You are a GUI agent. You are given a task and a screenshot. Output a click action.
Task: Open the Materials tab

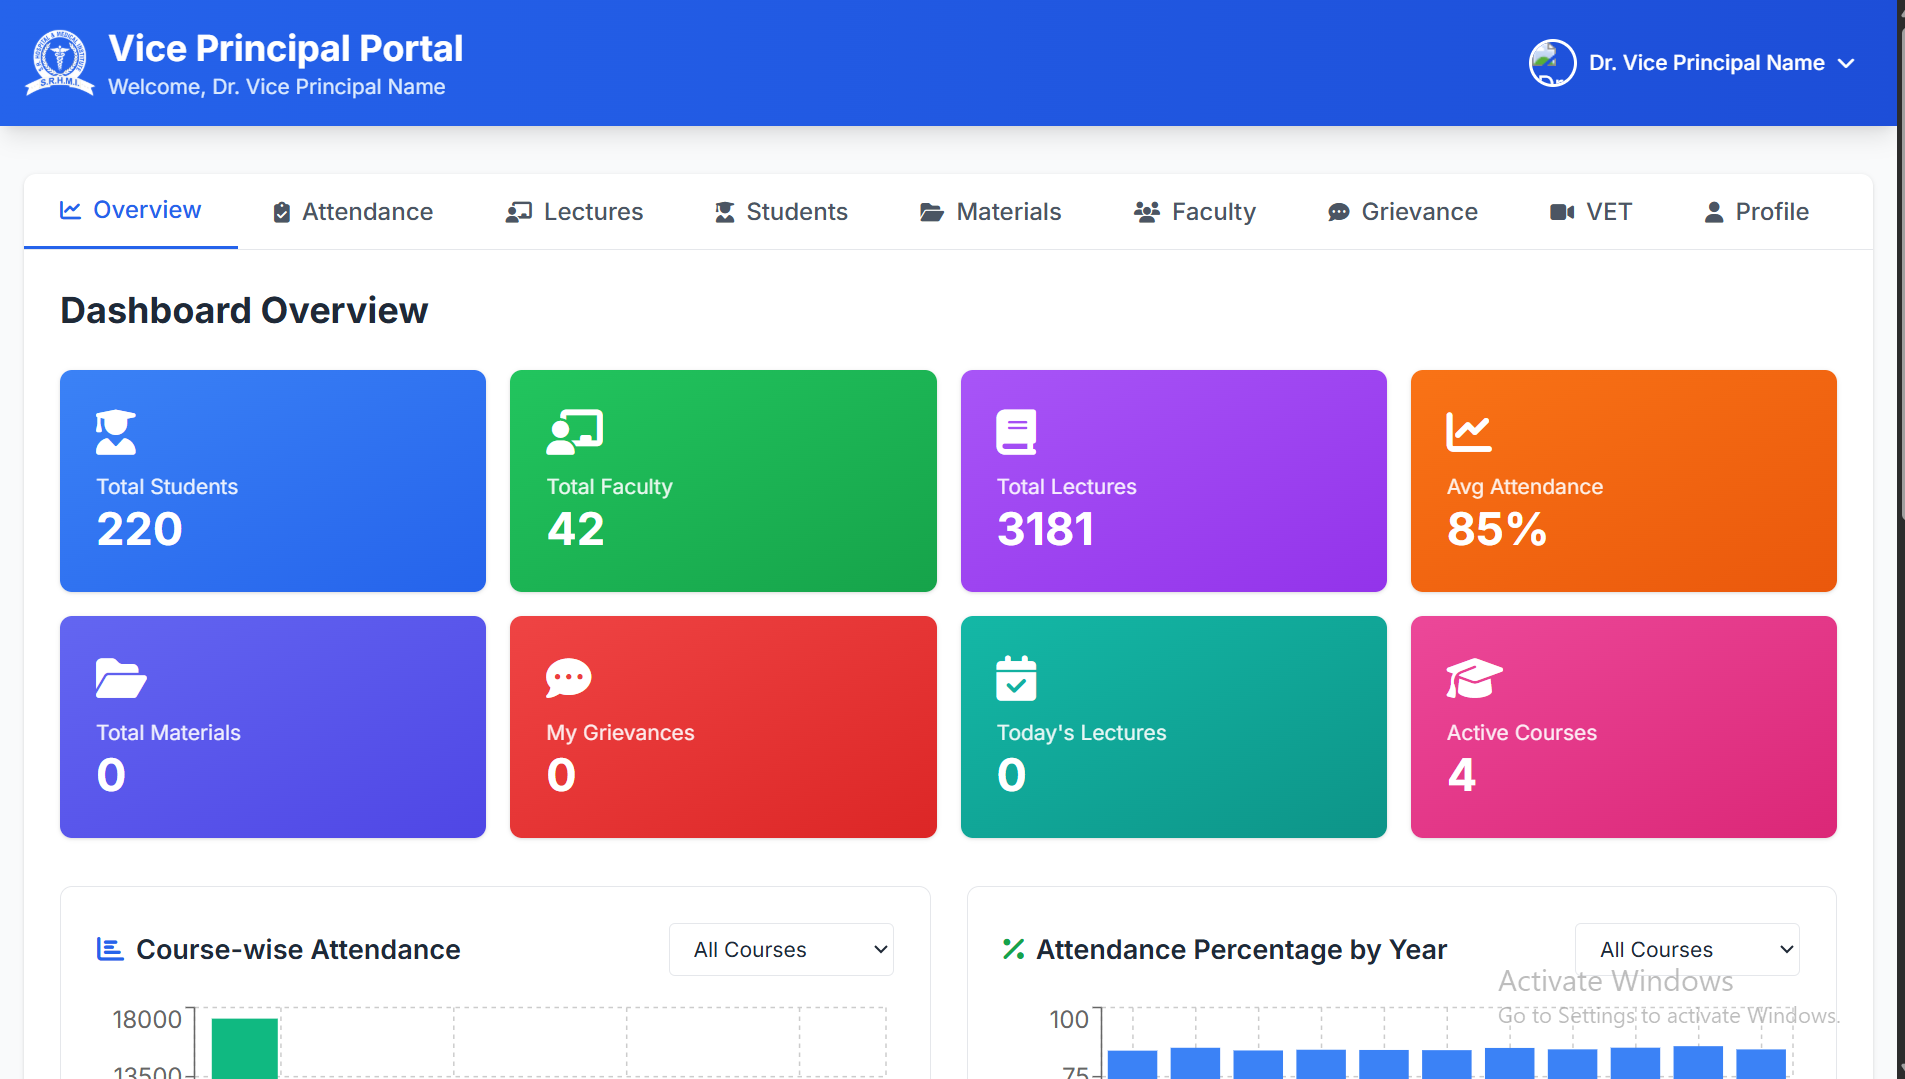(990, 212)
